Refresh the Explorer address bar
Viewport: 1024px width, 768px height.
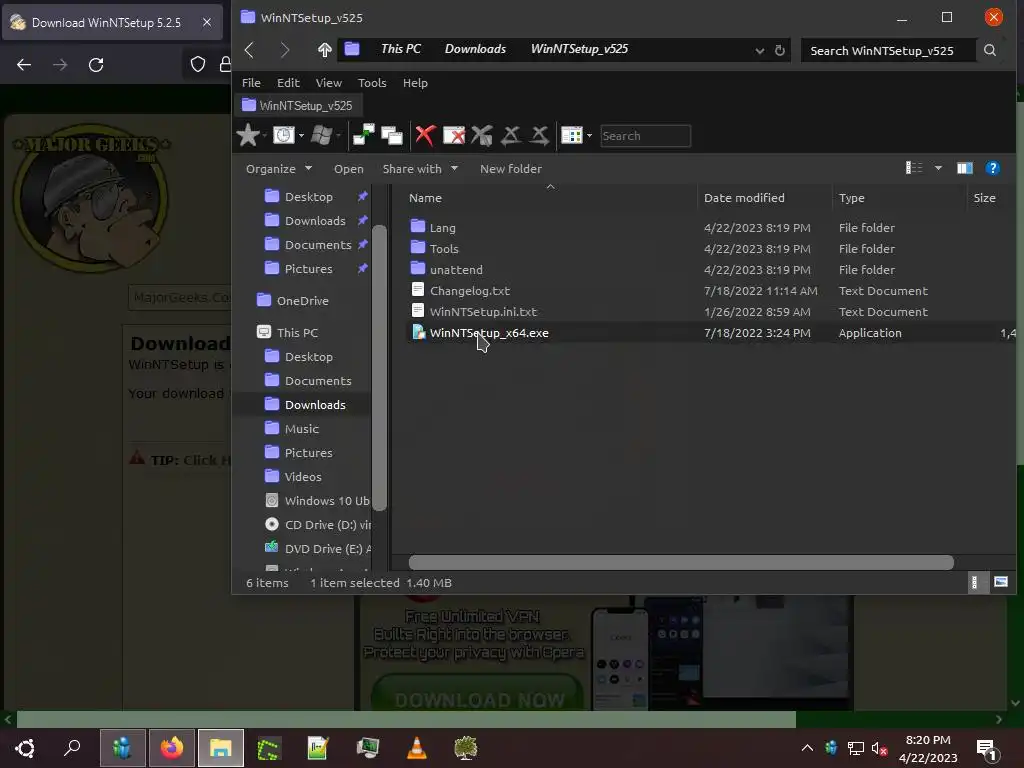780,50
